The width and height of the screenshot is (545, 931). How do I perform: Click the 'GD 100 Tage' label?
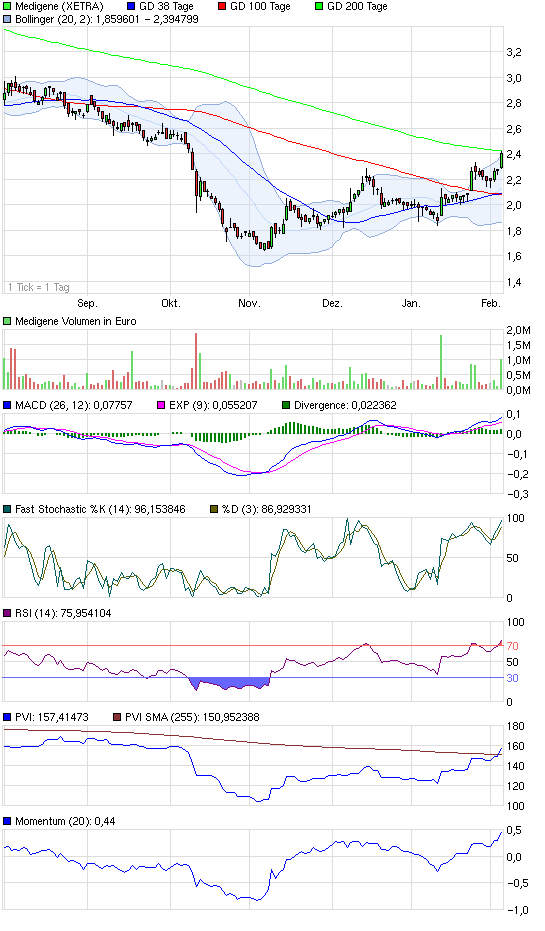[260, 7]
